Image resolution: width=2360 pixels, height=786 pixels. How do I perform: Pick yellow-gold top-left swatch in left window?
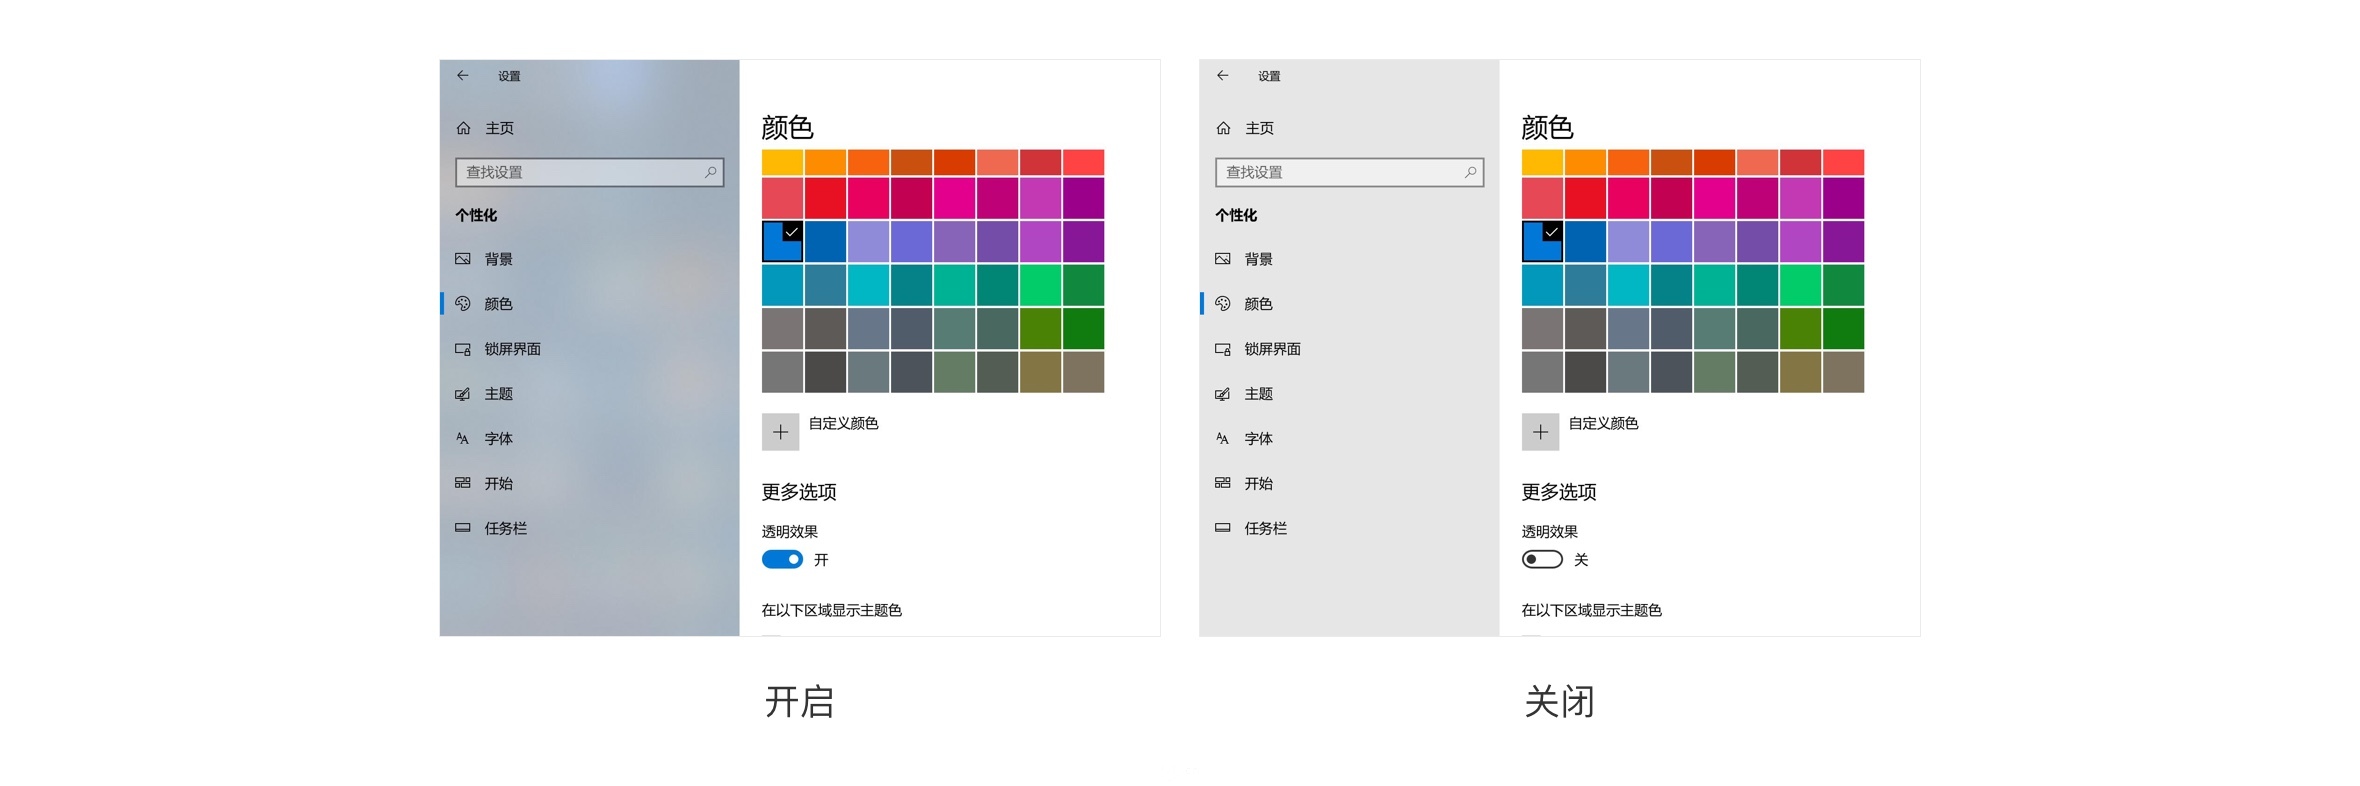(782, 162)
